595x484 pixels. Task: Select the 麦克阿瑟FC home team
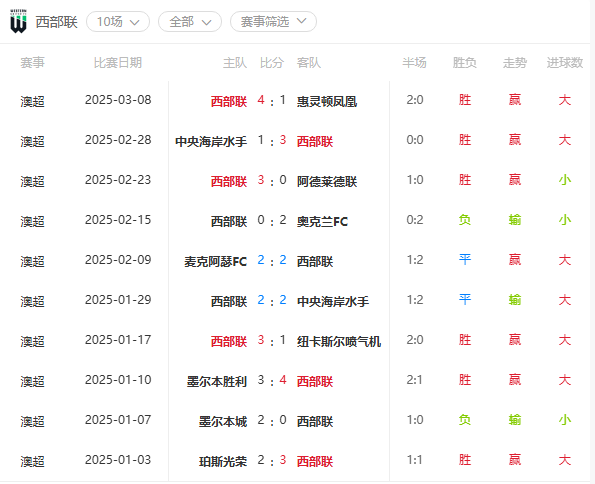(216, 261)
